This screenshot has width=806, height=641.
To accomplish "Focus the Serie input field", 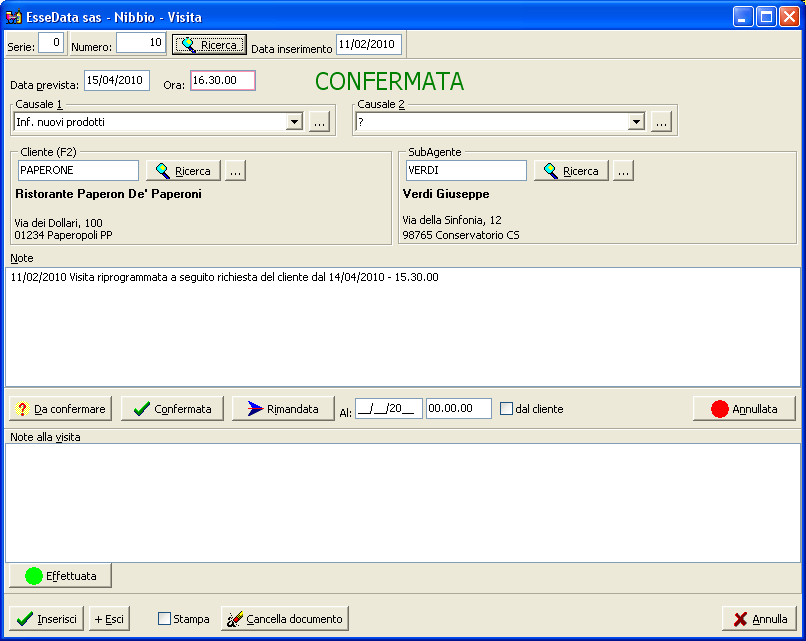I will [x=51, y=43].
